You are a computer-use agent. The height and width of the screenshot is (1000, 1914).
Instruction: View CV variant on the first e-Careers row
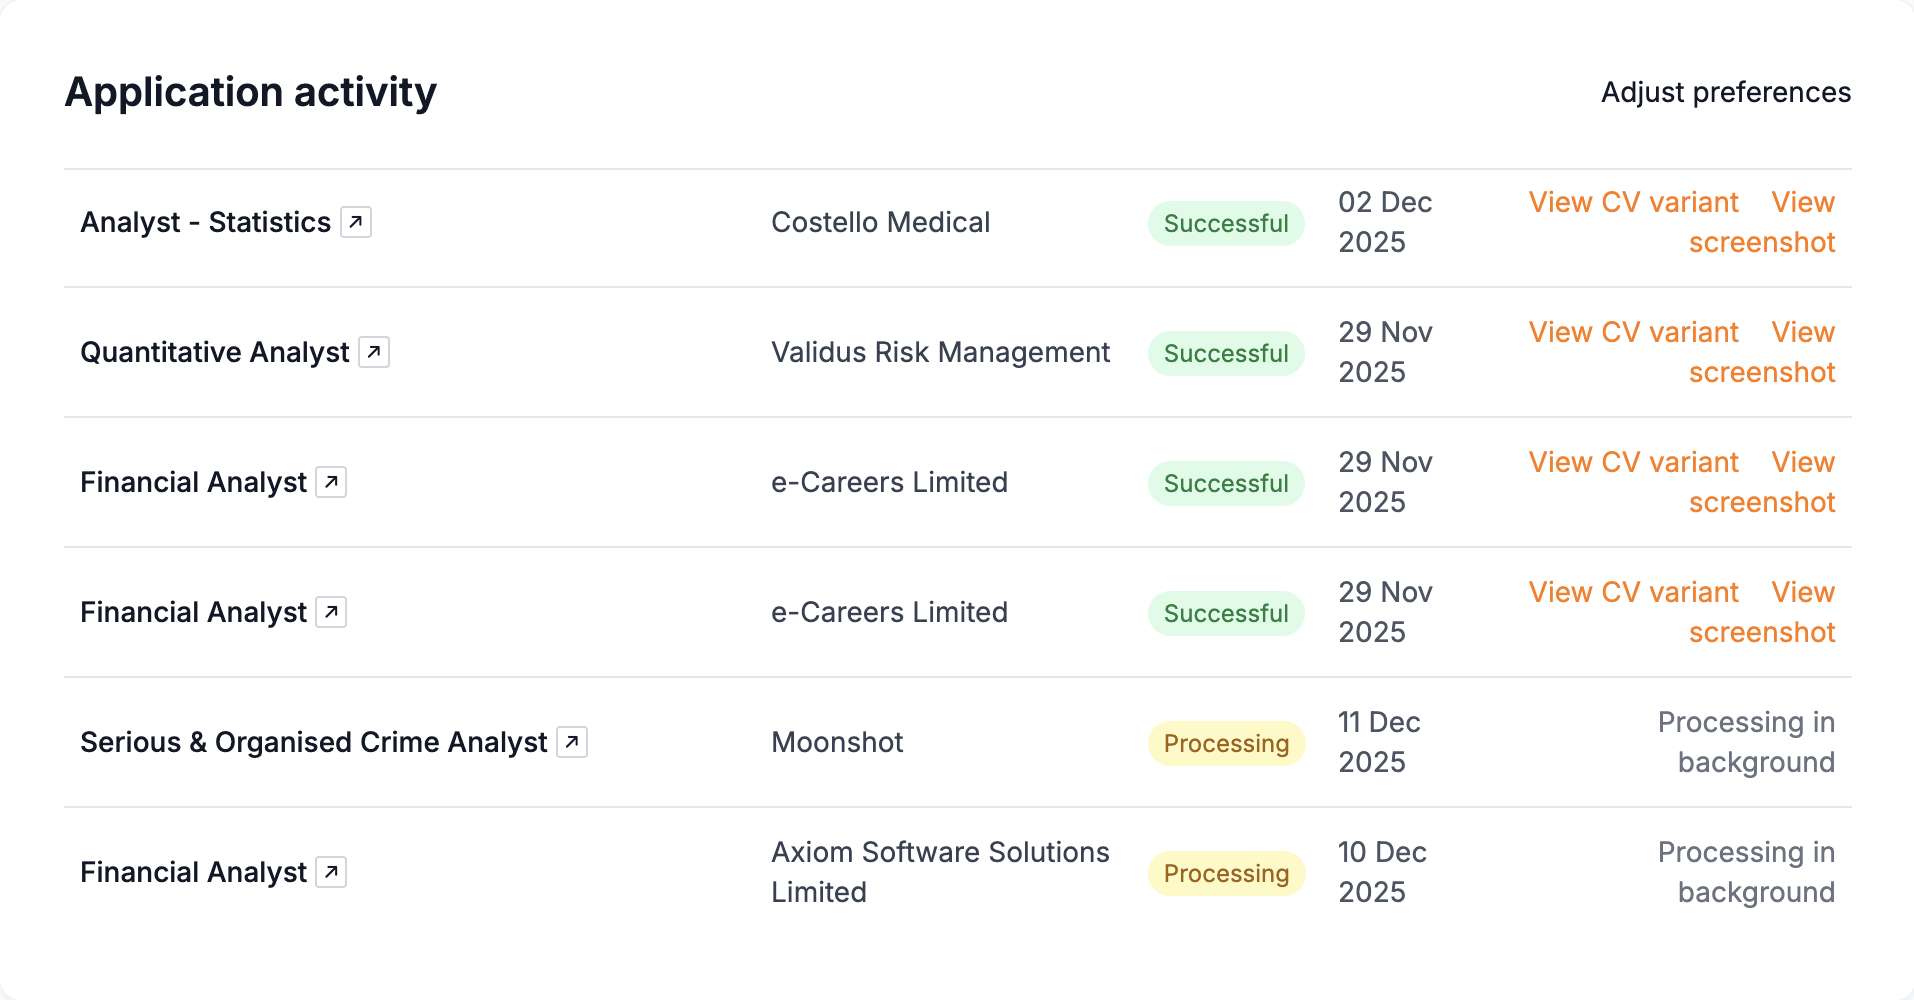[1632, 462]
